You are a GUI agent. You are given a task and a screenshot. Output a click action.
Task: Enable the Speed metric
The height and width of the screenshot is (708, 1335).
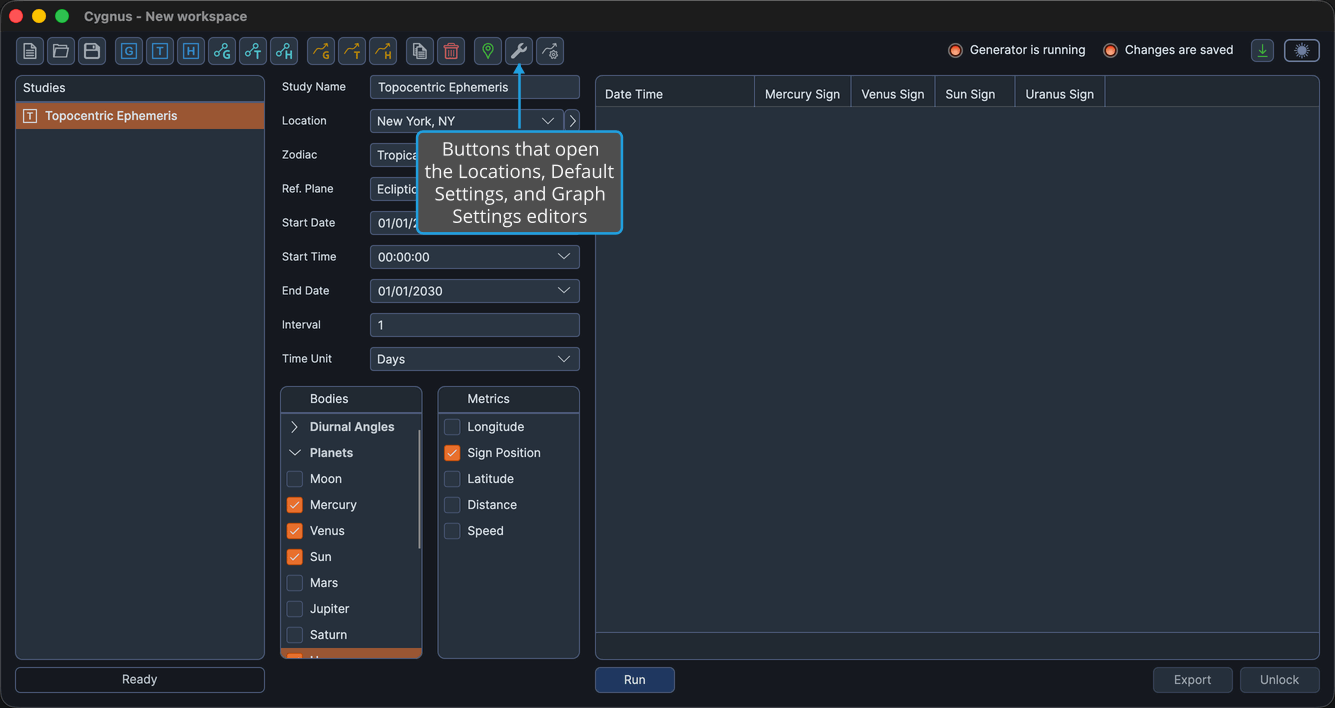452,531
